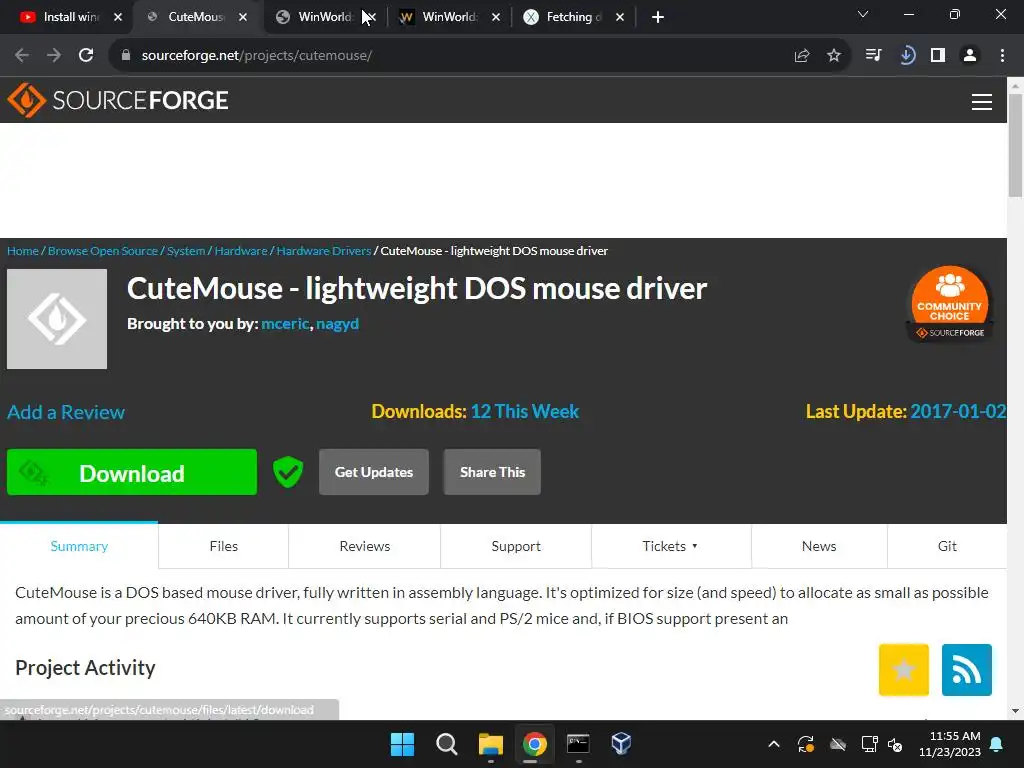
Task: Open the Windows Start button
Action: (x=402, y=744)
